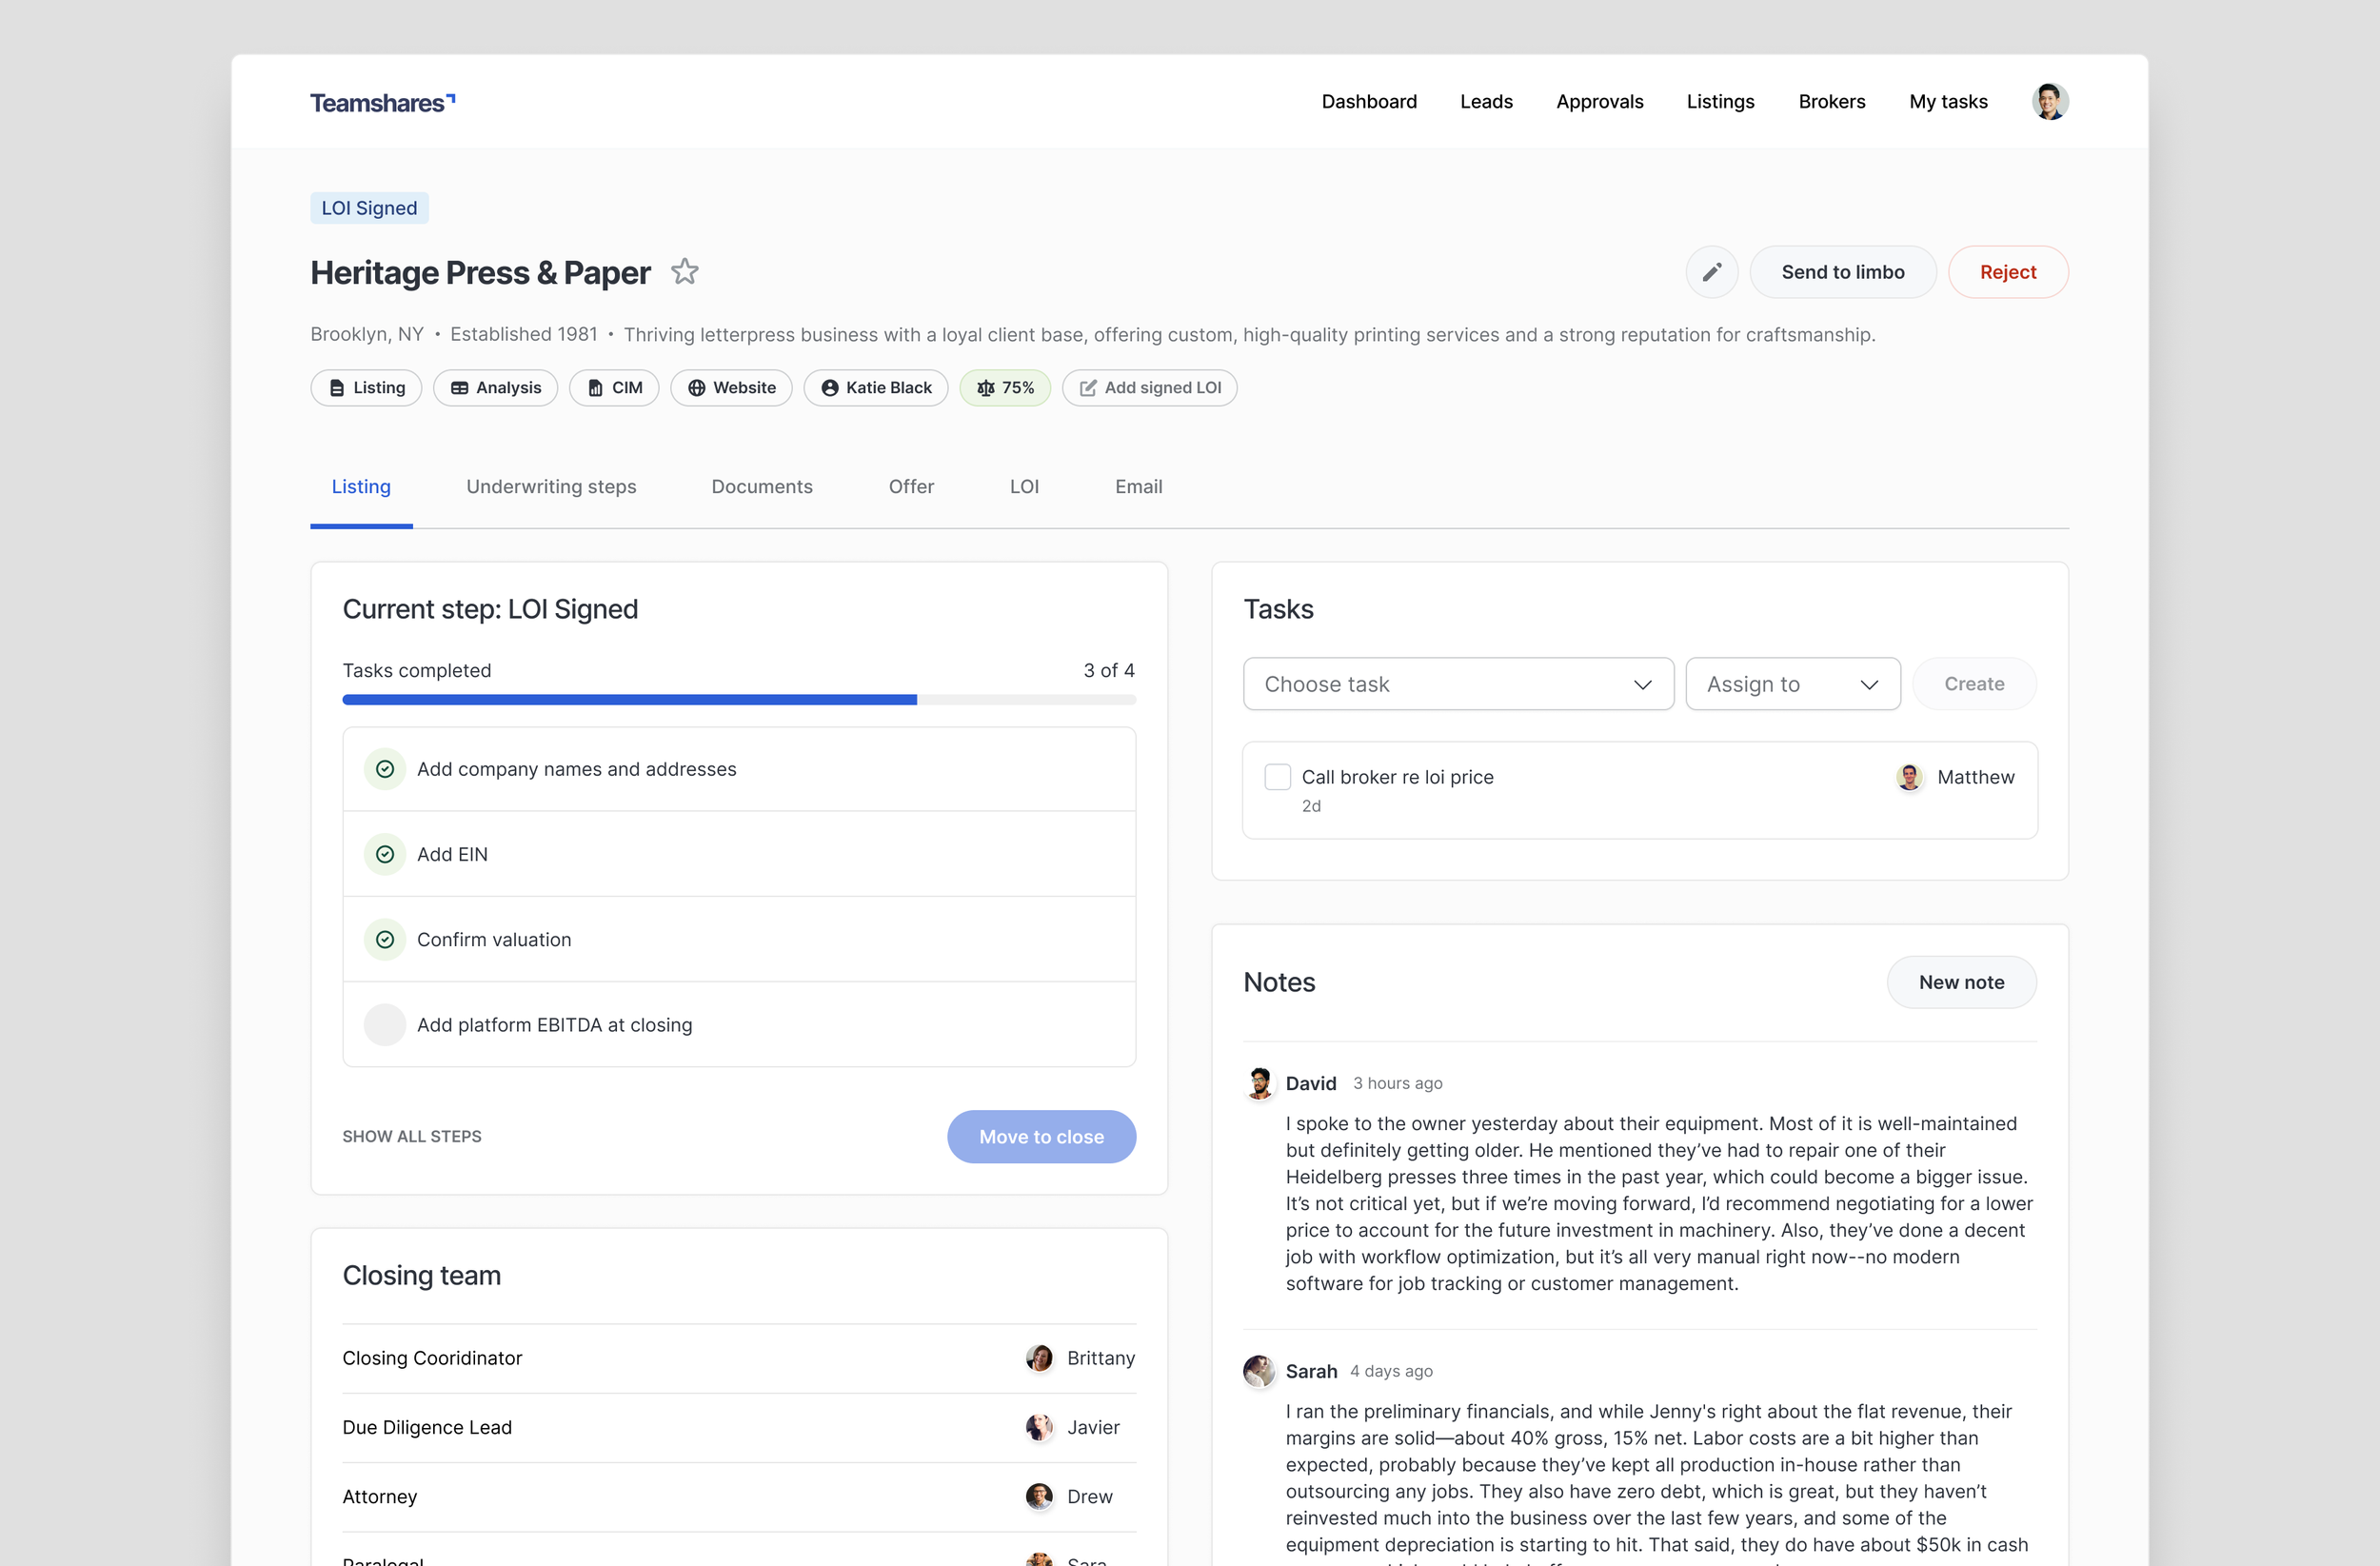Image resolution: width=2380 pixels, height=1566 pixels.
Task: Open the Listing document chip
Action: tap(366, 388)
